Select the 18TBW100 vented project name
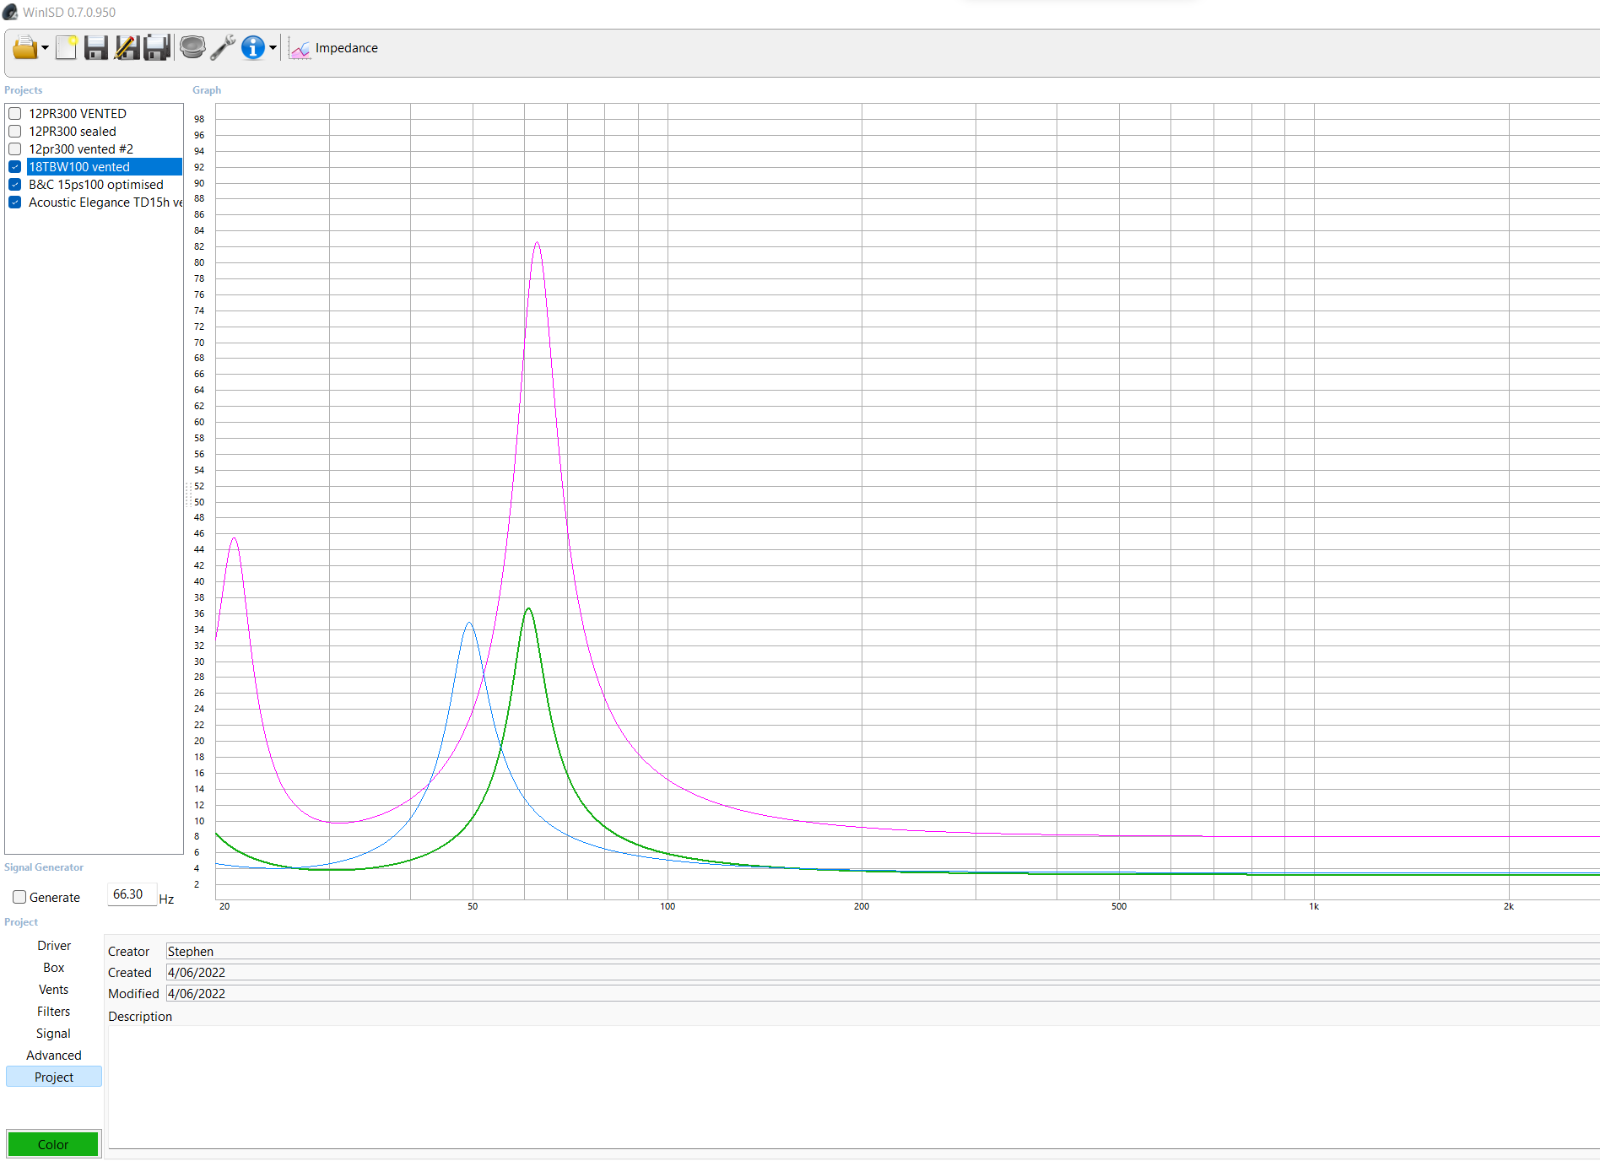This screenshot has width=1600, height=1161. 79,167
